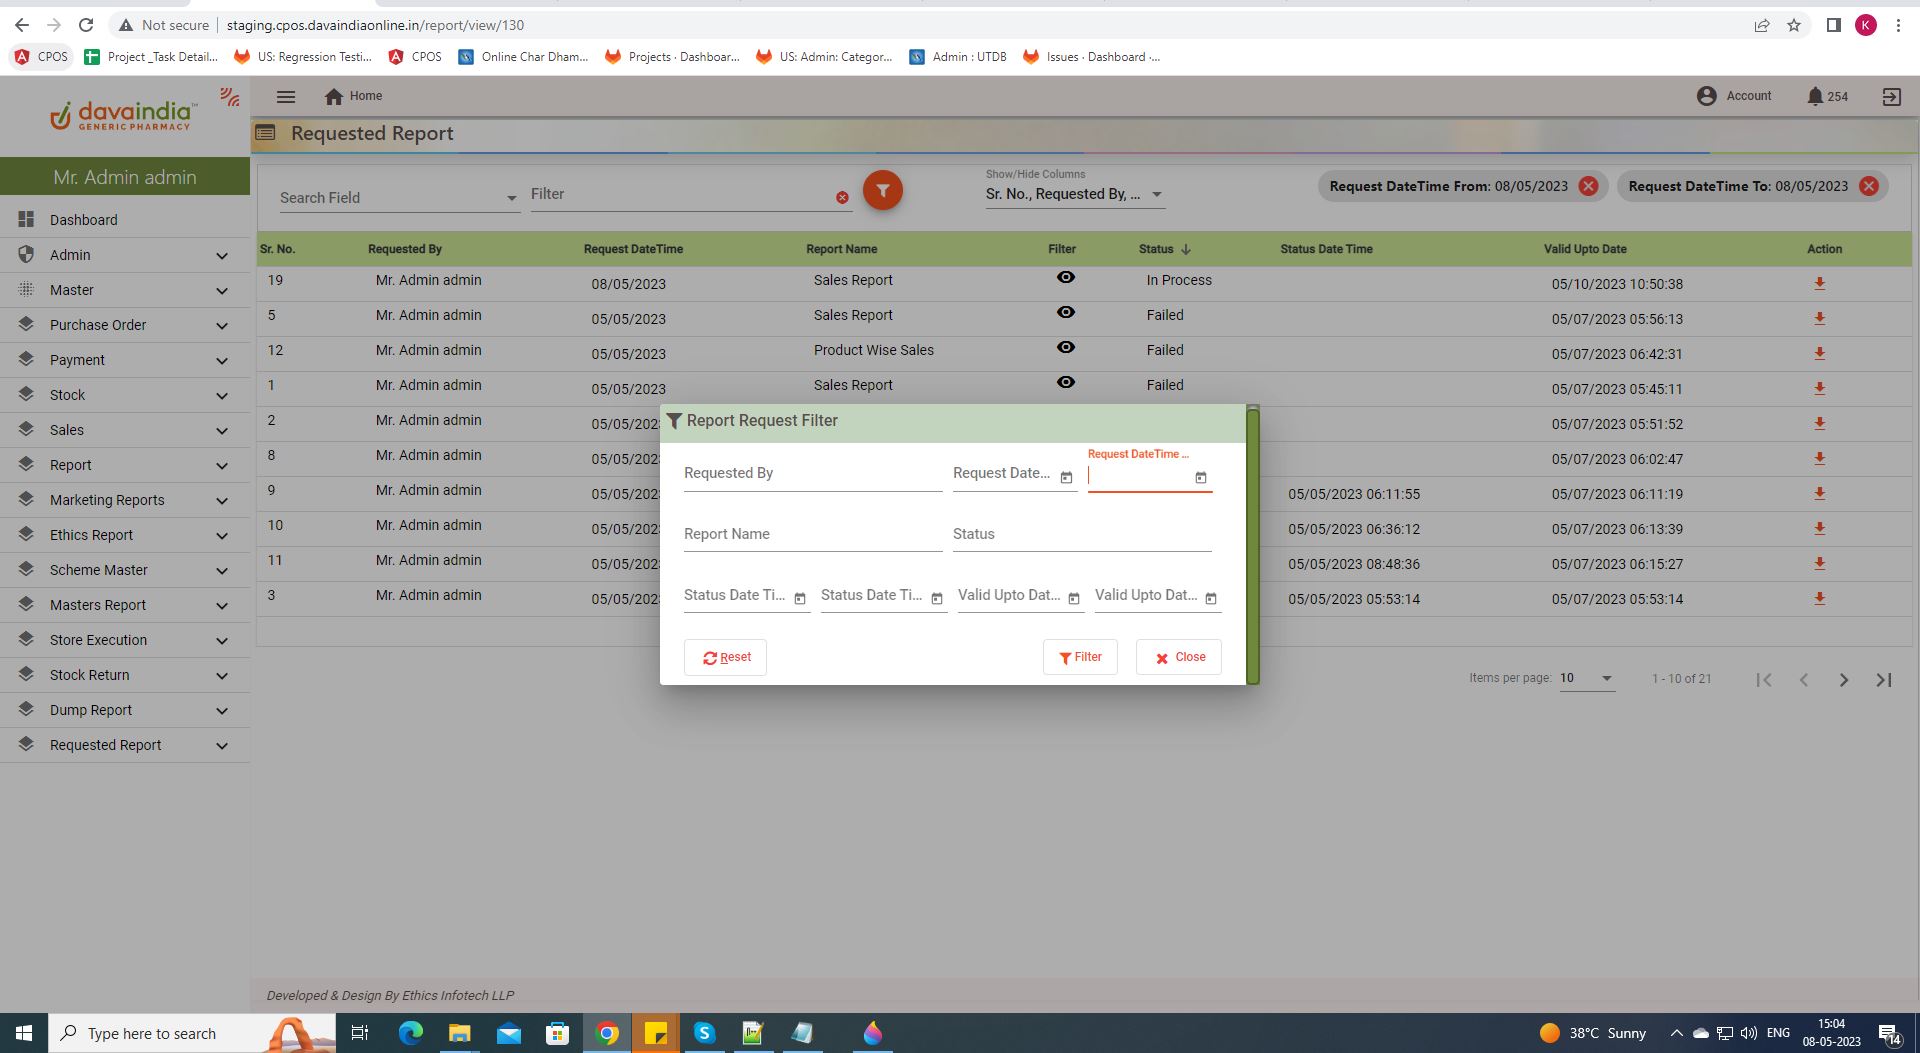
Task: View filter of Sr. No. 19 row
Action: 1065,278
